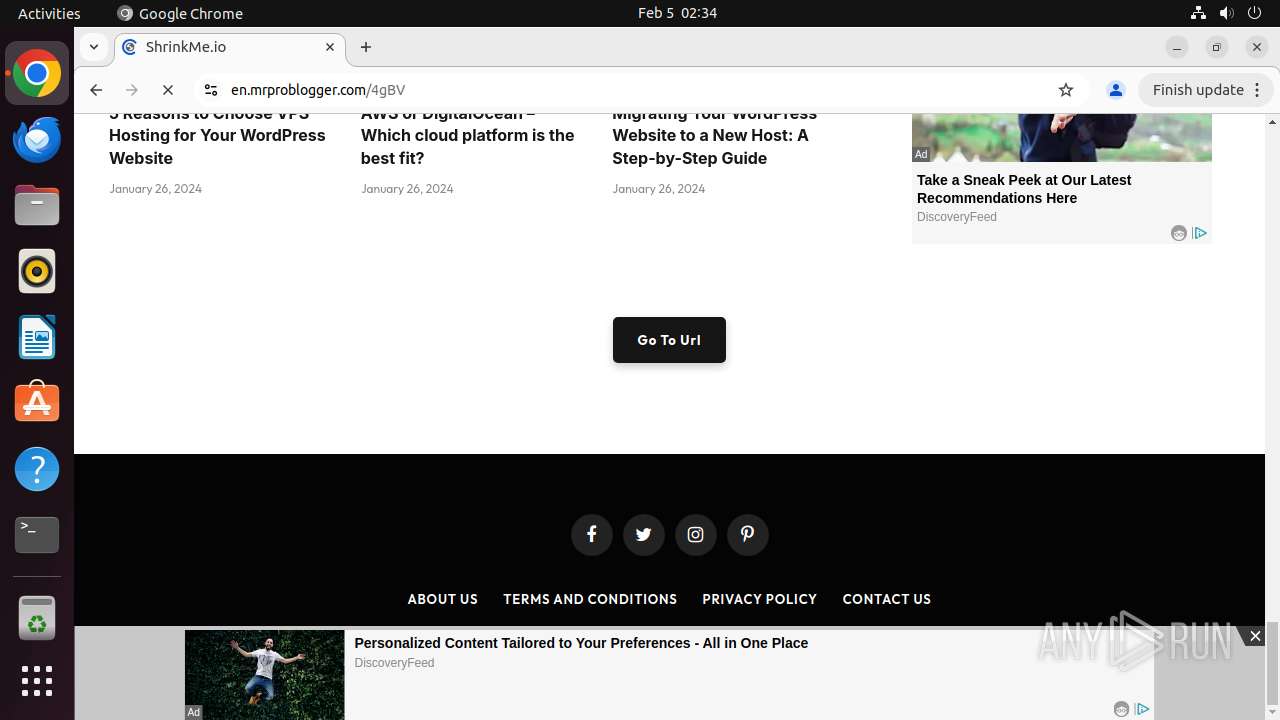Image resolution: width=1280 pixels, height=720 pixels.
Task: Open the Facebook social icon in footer
Action: [591, 534]
